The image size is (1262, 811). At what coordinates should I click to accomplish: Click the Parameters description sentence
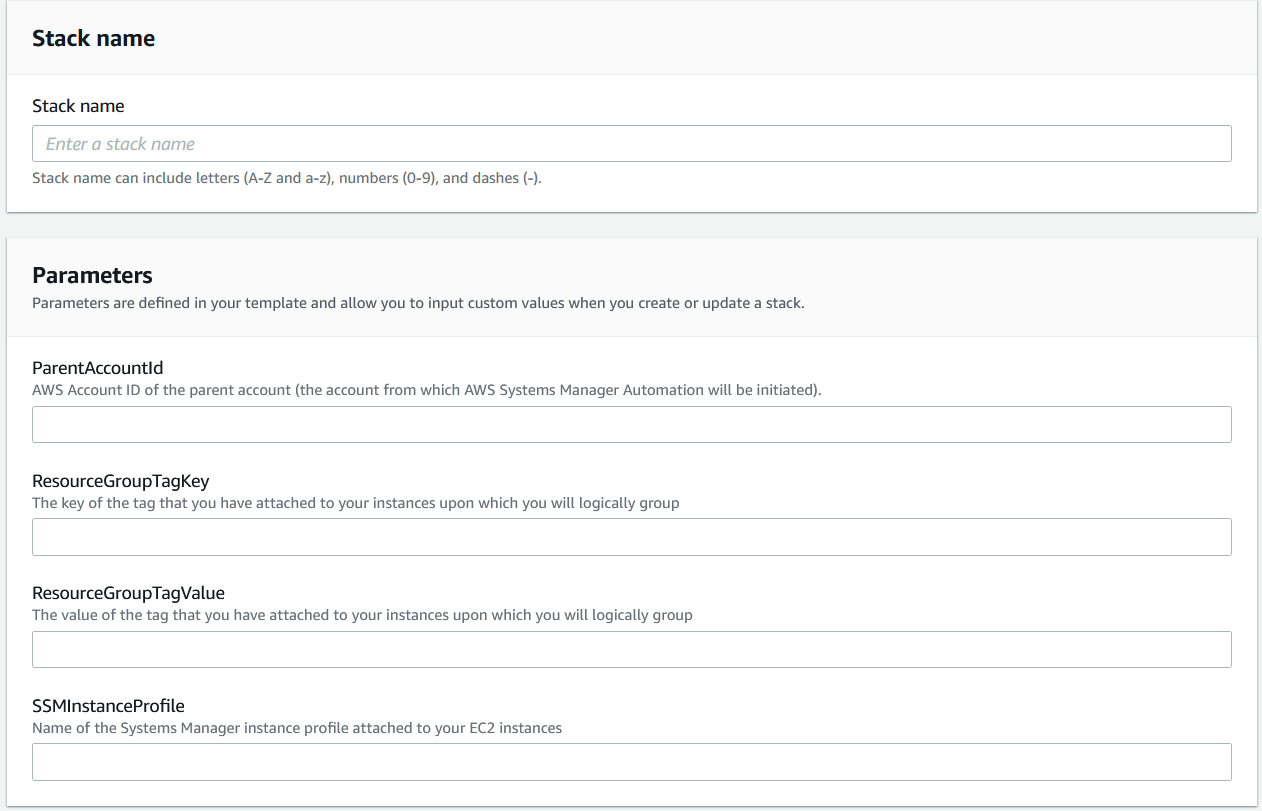416,302
